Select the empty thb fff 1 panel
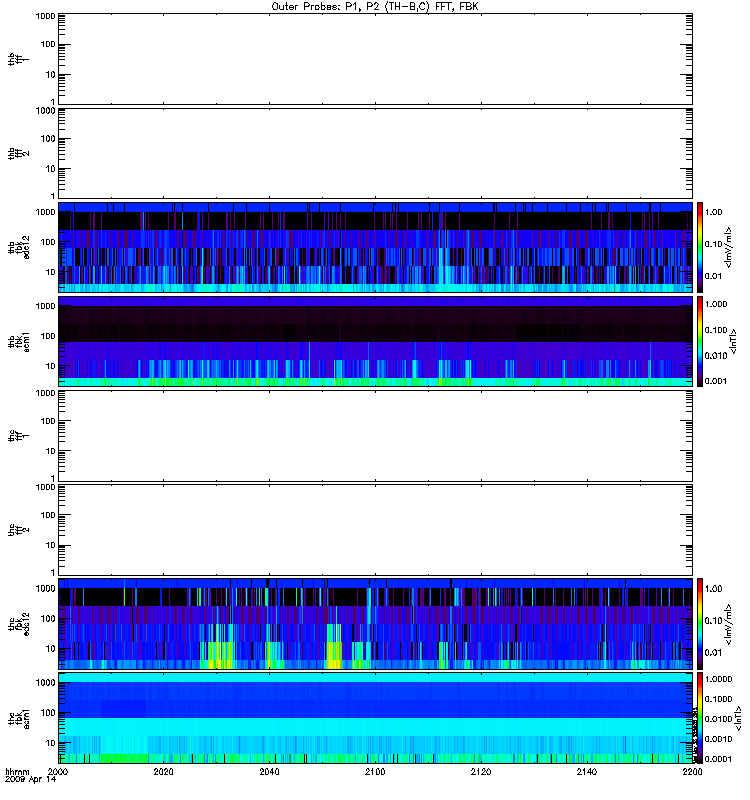Image resolution: width=750 pixels, height=800 pixels. [375, 59]
